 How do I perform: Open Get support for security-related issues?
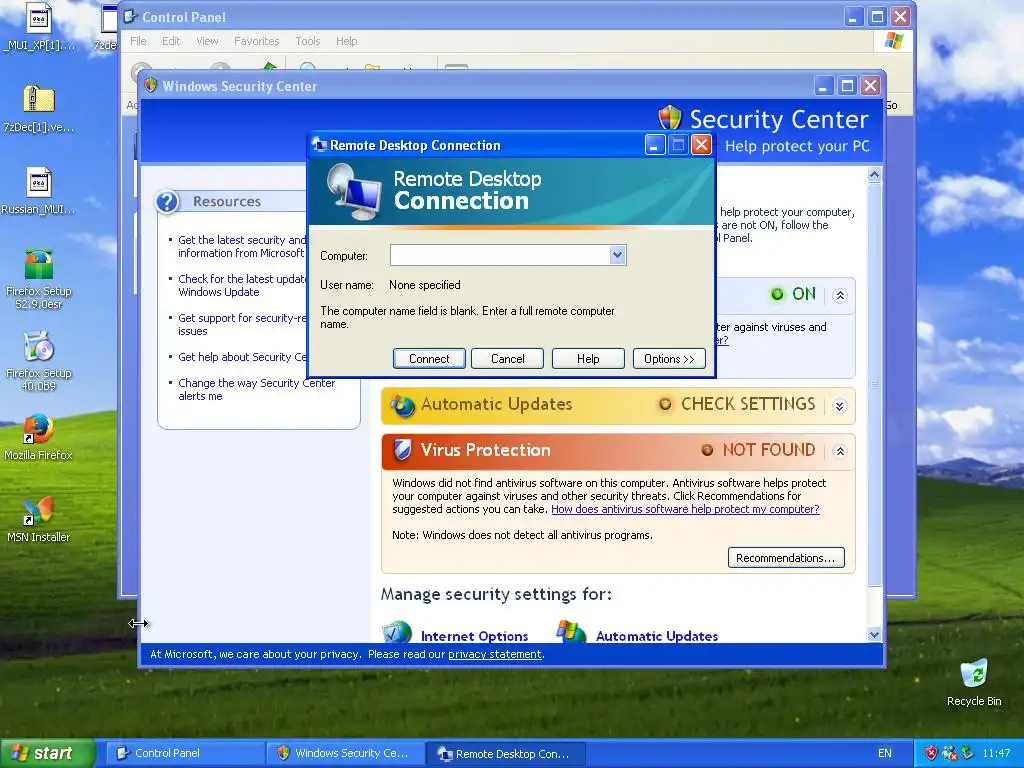(x=242, y=325)
